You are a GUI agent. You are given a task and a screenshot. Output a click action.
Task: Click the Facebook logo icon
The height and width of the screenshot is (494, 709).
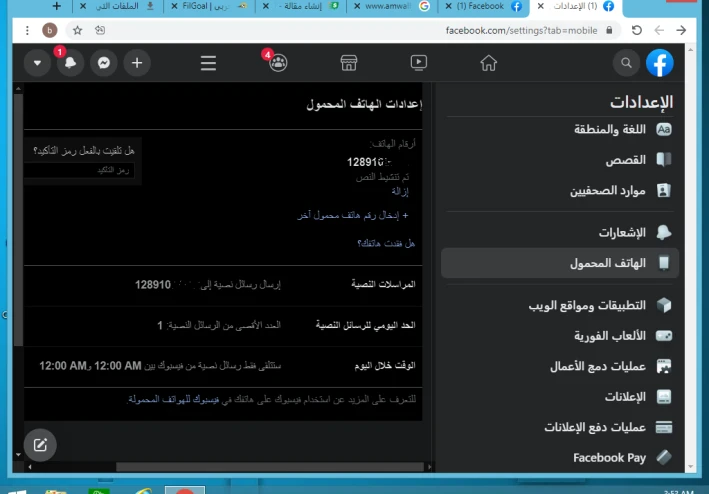[x=660, y=63]
